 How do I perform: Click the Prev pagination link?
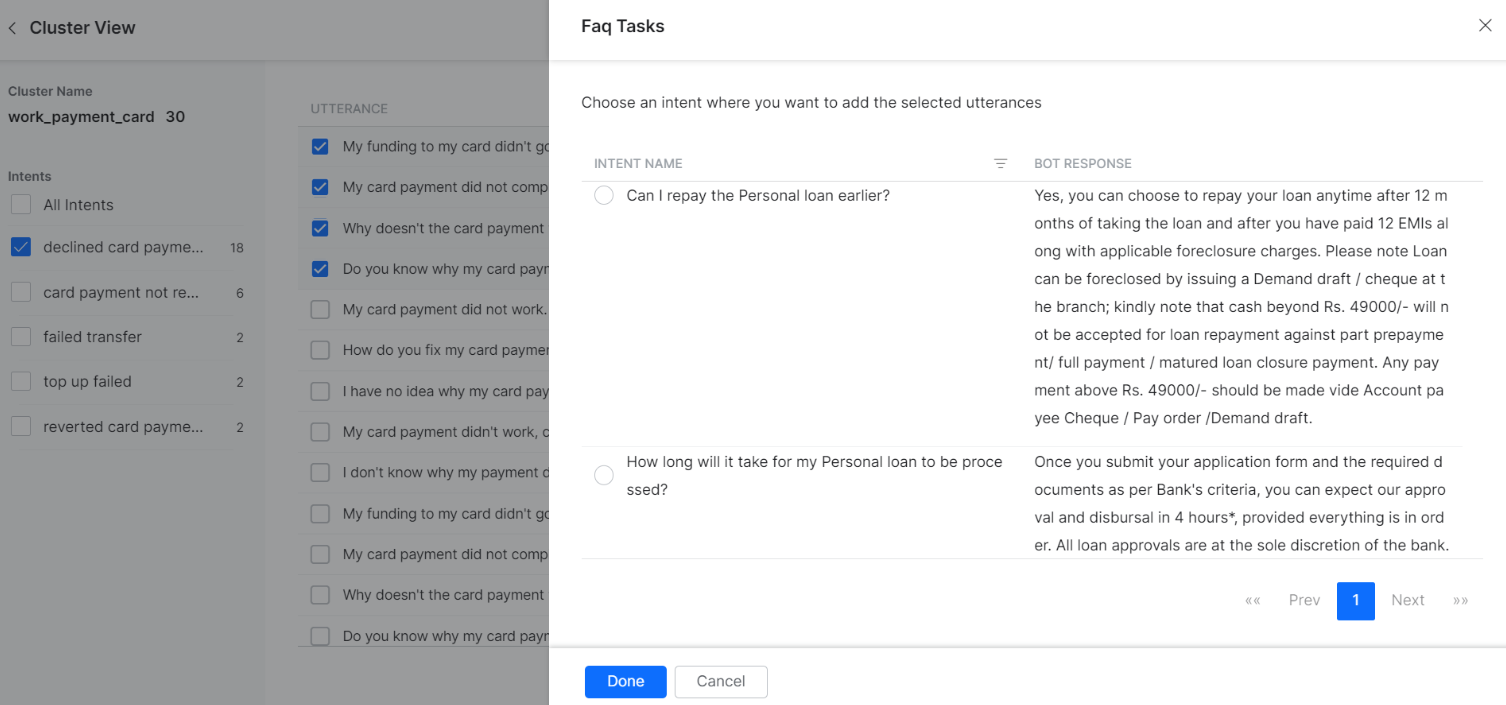(x=1303, y=600)
